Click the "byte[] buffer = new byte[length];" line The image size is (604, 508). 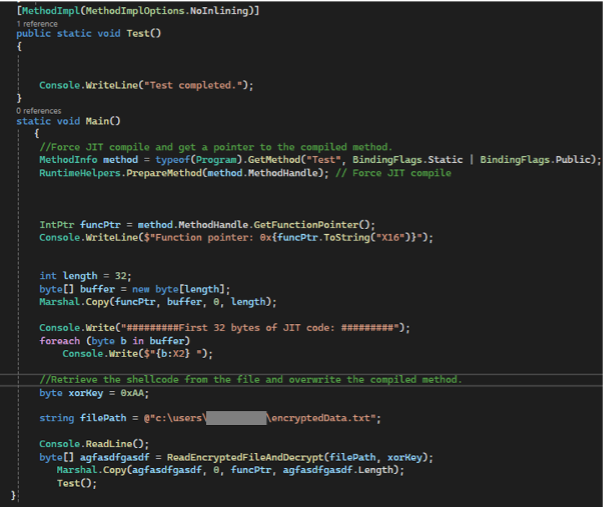point(135,289)
